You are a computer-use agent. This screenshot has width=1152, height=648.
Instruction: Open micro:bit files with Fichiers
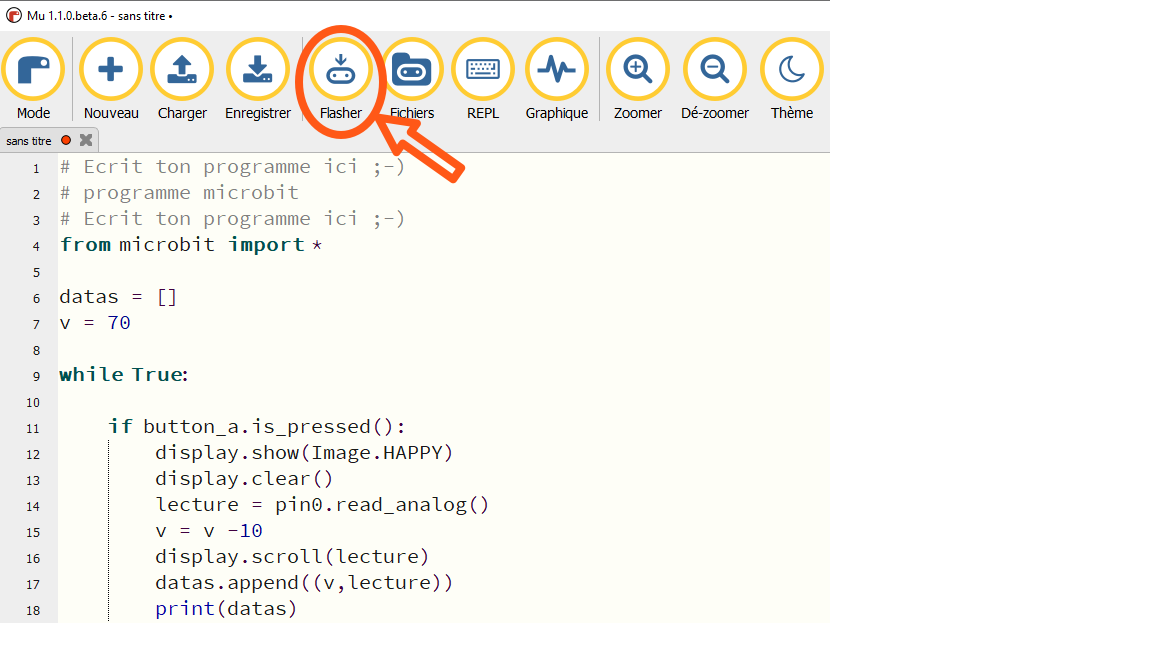click(411, 79)
